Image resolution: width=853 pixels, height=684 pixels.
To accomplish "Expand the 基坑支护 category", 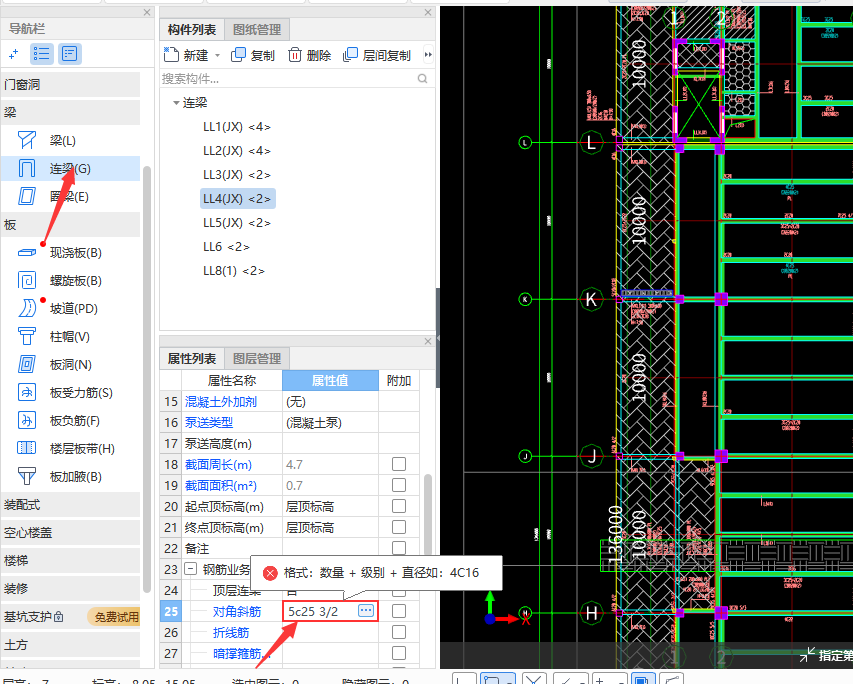I will click(x=71, y=617).
